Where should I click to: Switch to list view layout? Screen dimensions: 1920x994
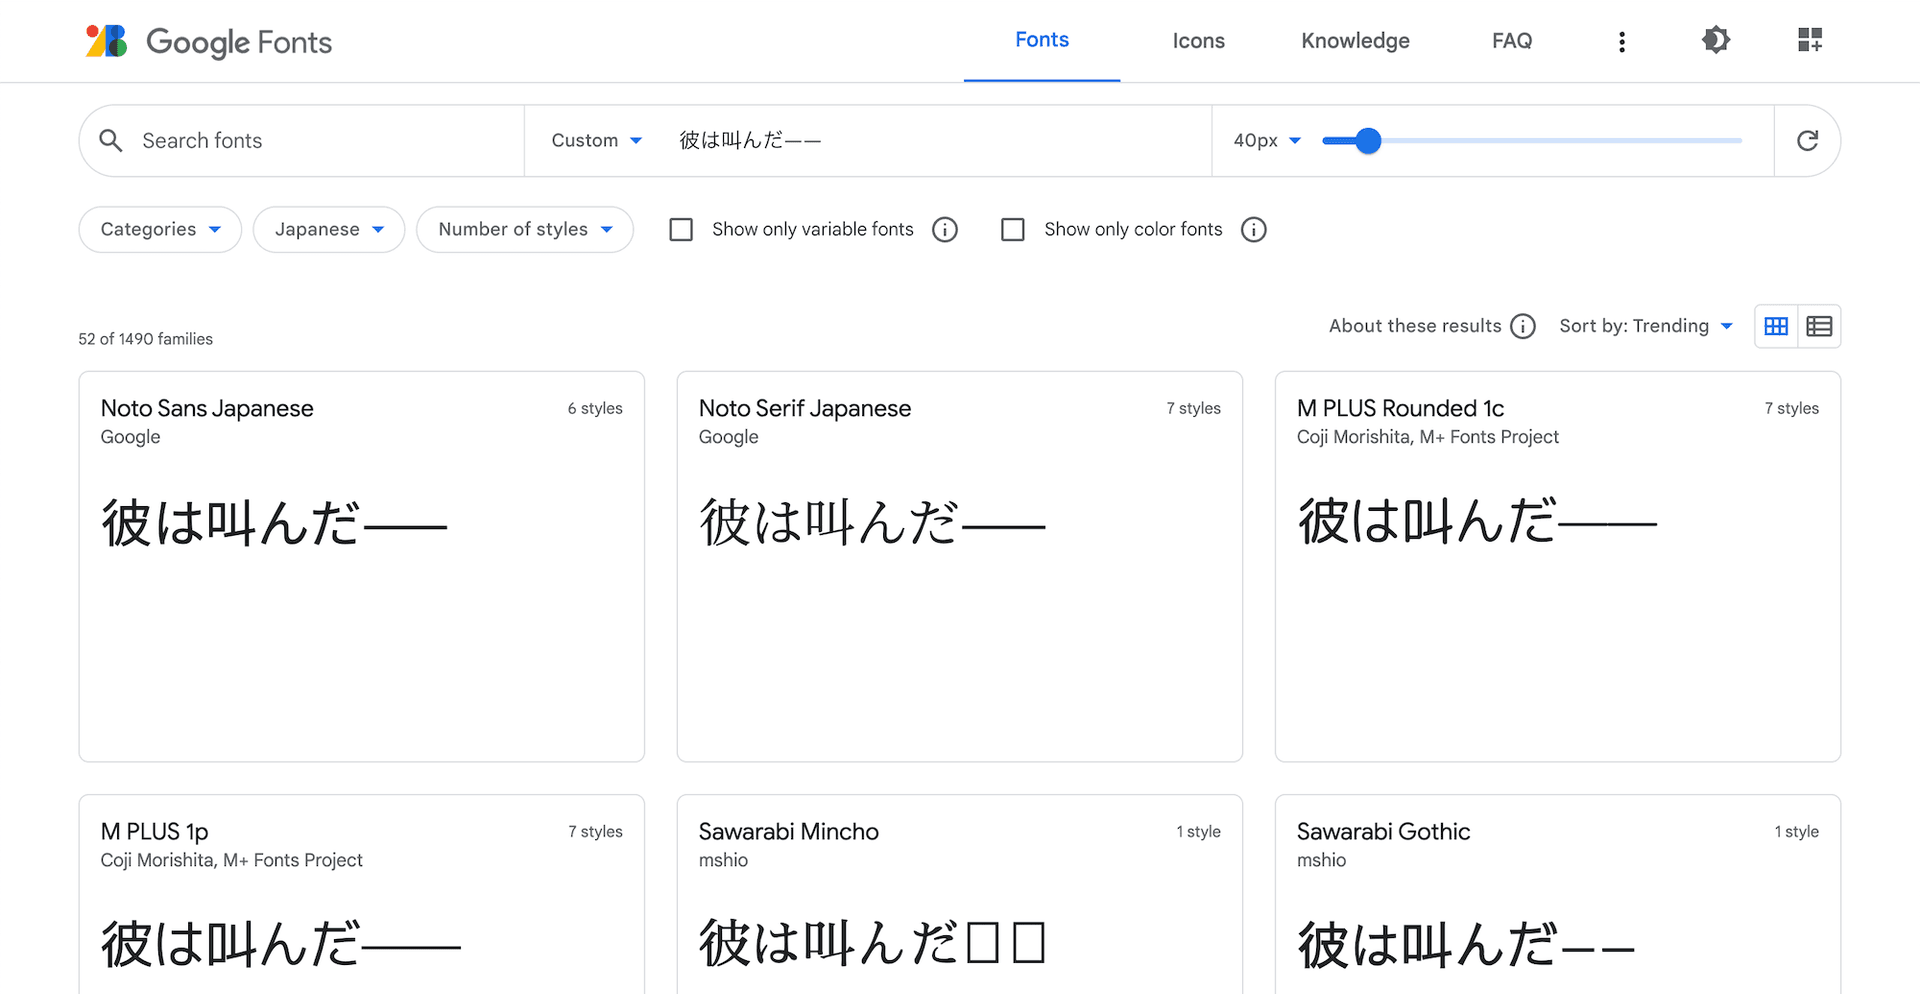pyautogui.click(x=1819, y=326)
